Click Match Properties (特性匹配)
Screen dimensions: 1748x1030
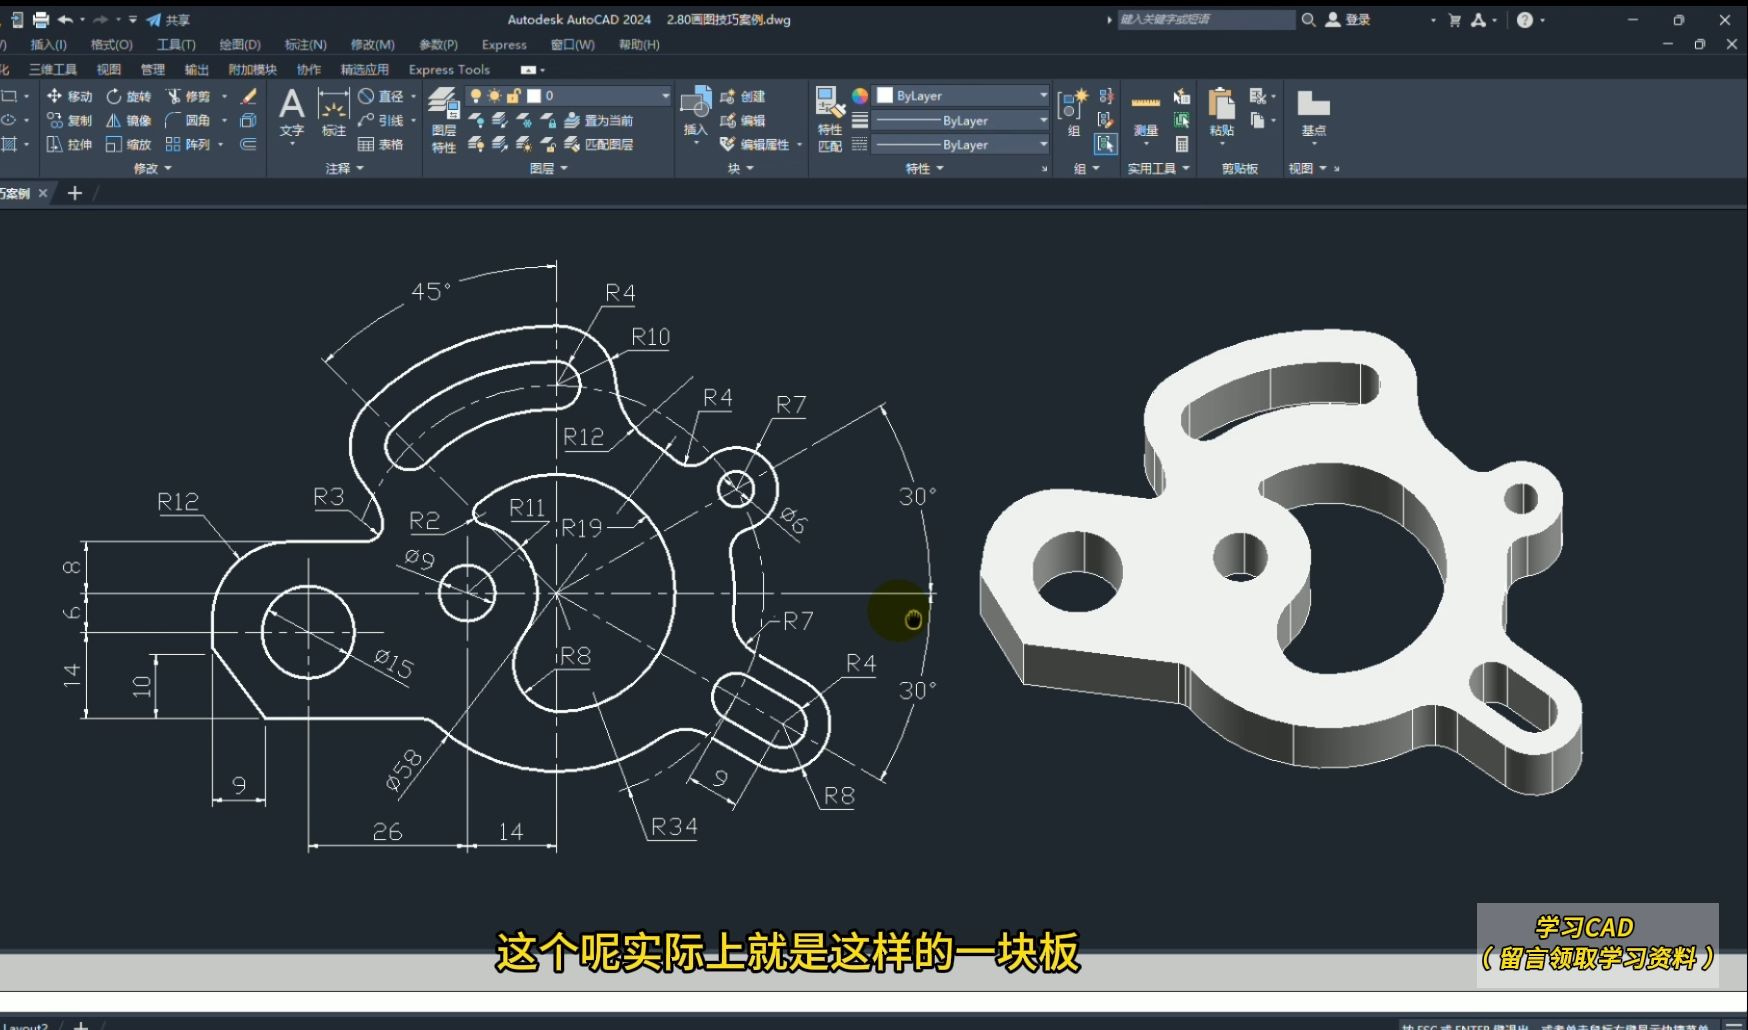(x=830, y=120)
